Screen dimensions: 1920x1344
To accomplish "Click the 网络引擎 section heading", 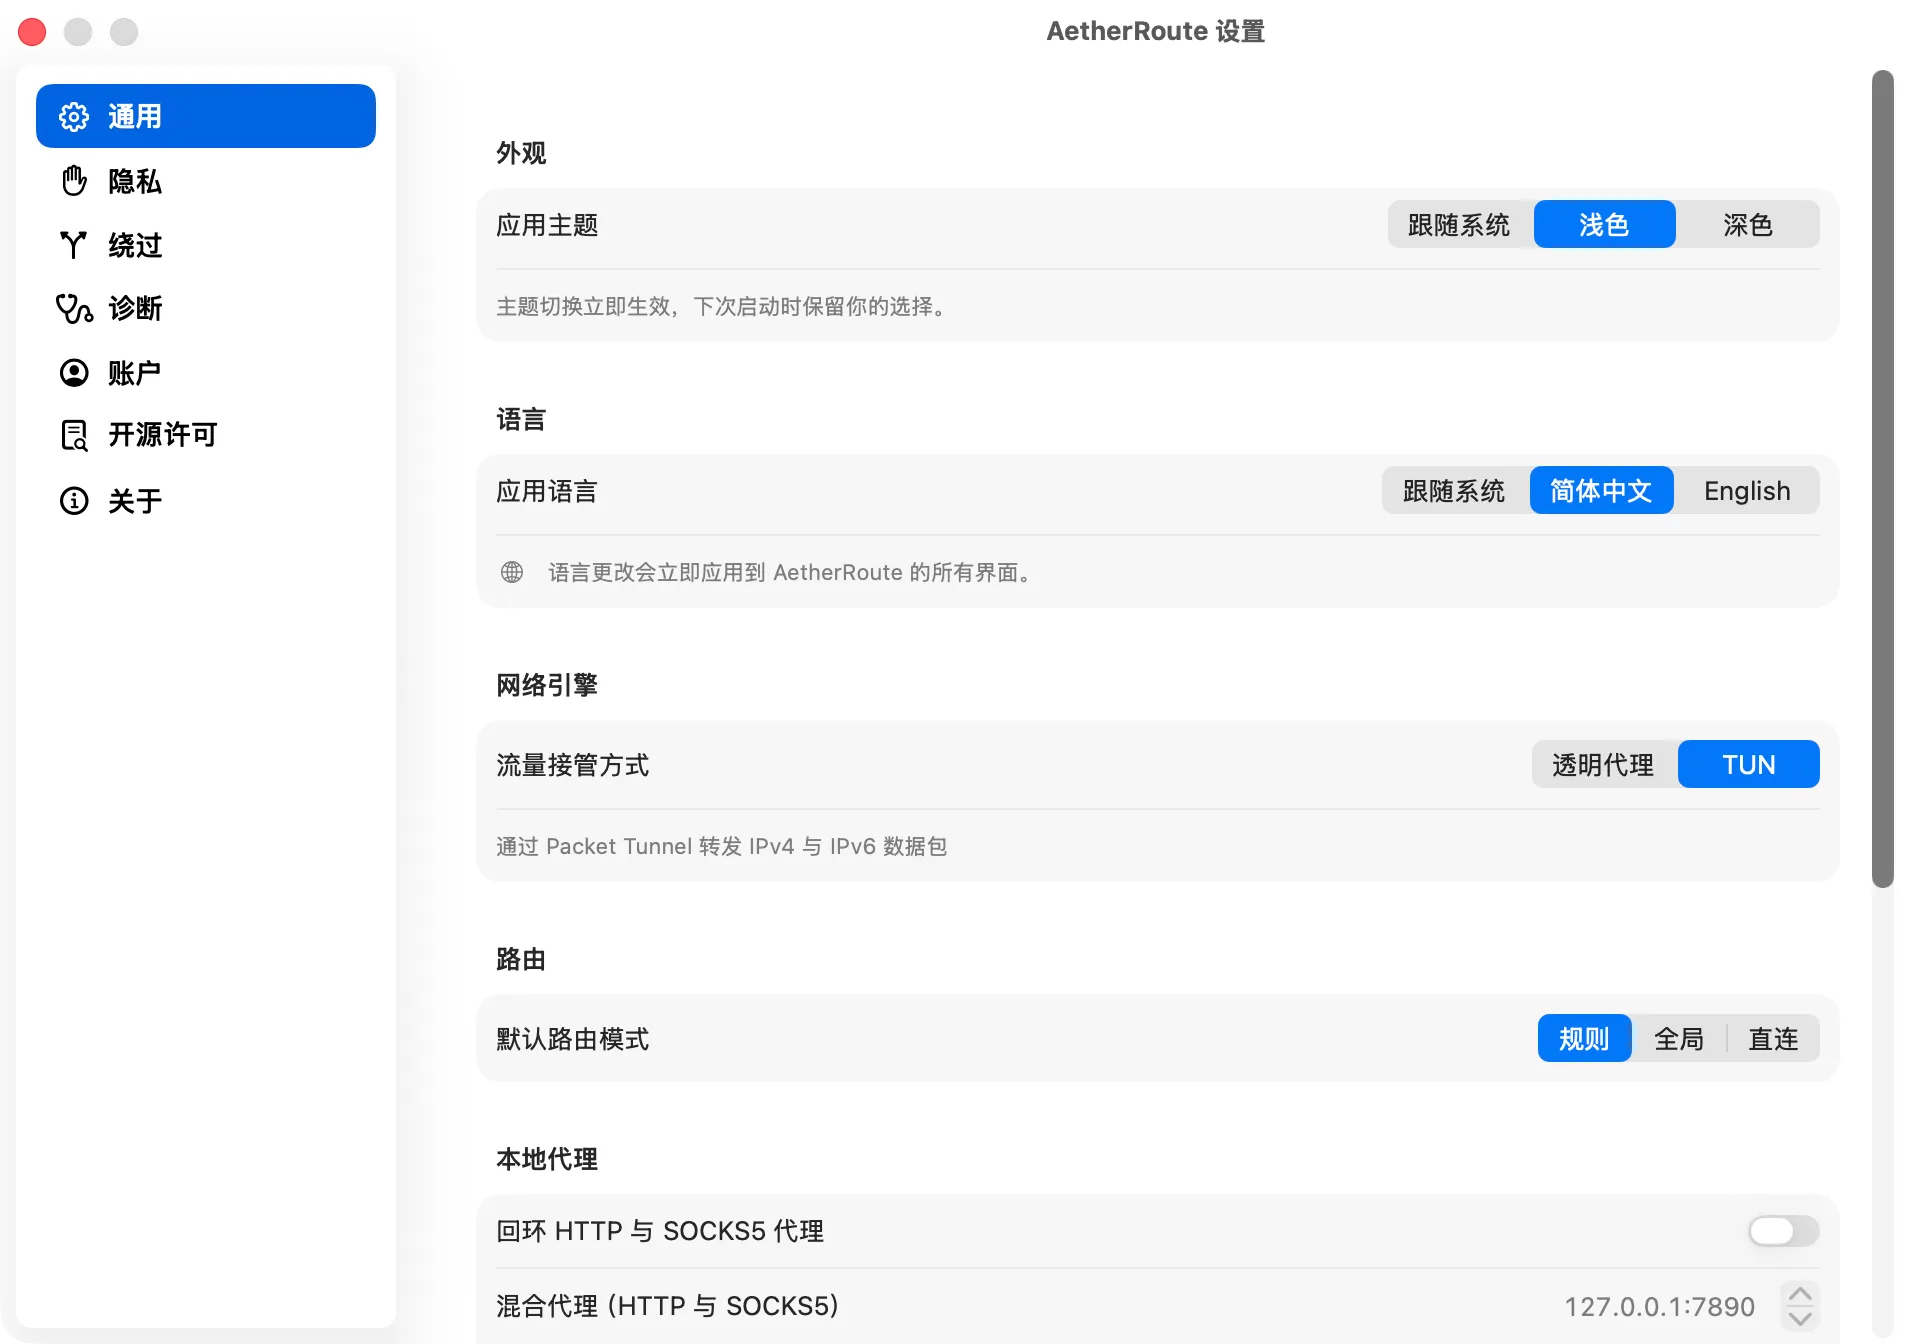I will (547, 685).
